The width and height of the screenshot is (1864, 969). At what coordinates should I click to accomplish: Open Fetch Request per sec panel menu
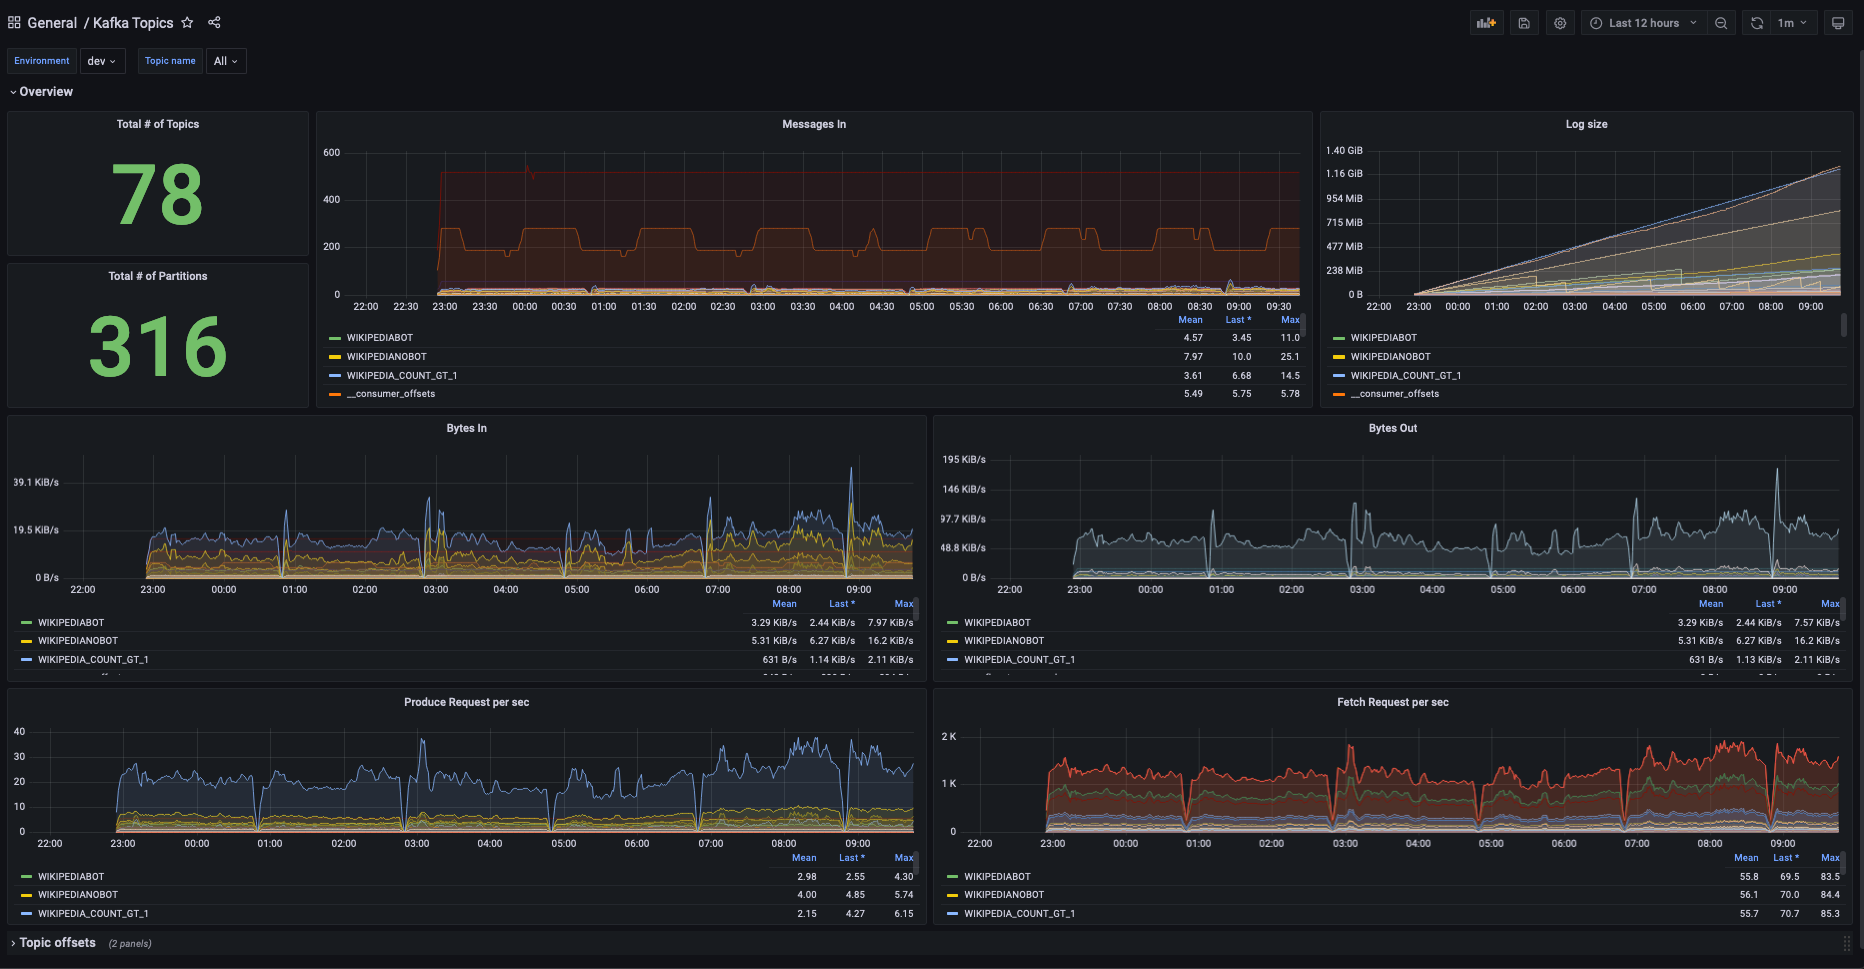click(1393, 702)
